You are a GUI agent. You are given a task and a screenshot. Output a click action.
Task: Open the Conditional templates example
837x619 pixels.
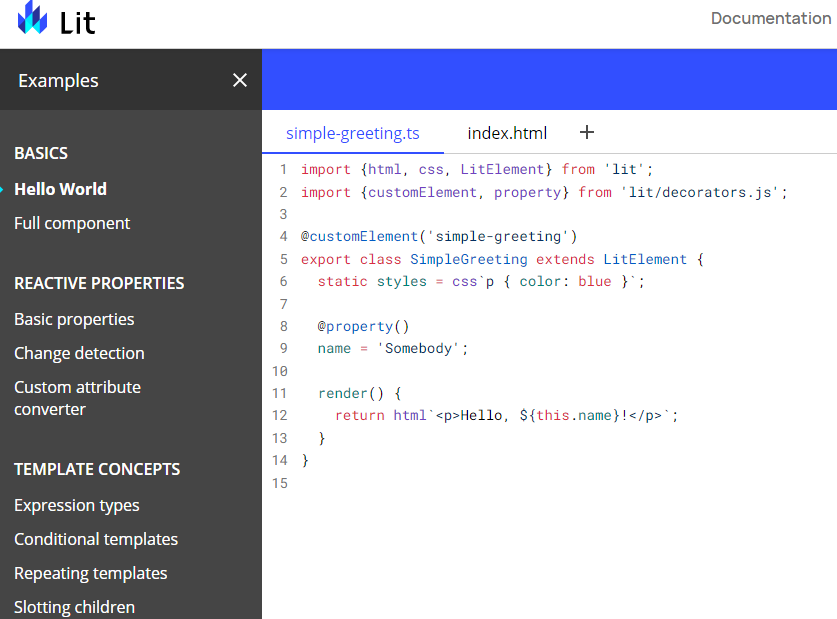pos(96,539)
